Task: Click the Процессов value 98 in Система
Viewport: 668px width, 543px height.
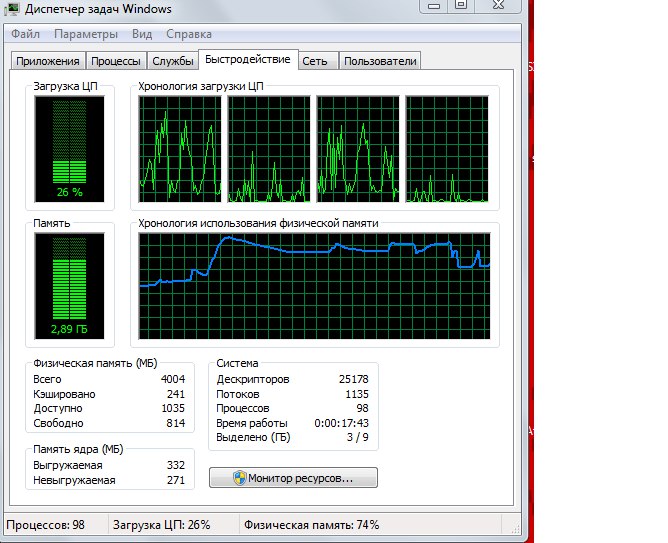Action: [363, 408]
